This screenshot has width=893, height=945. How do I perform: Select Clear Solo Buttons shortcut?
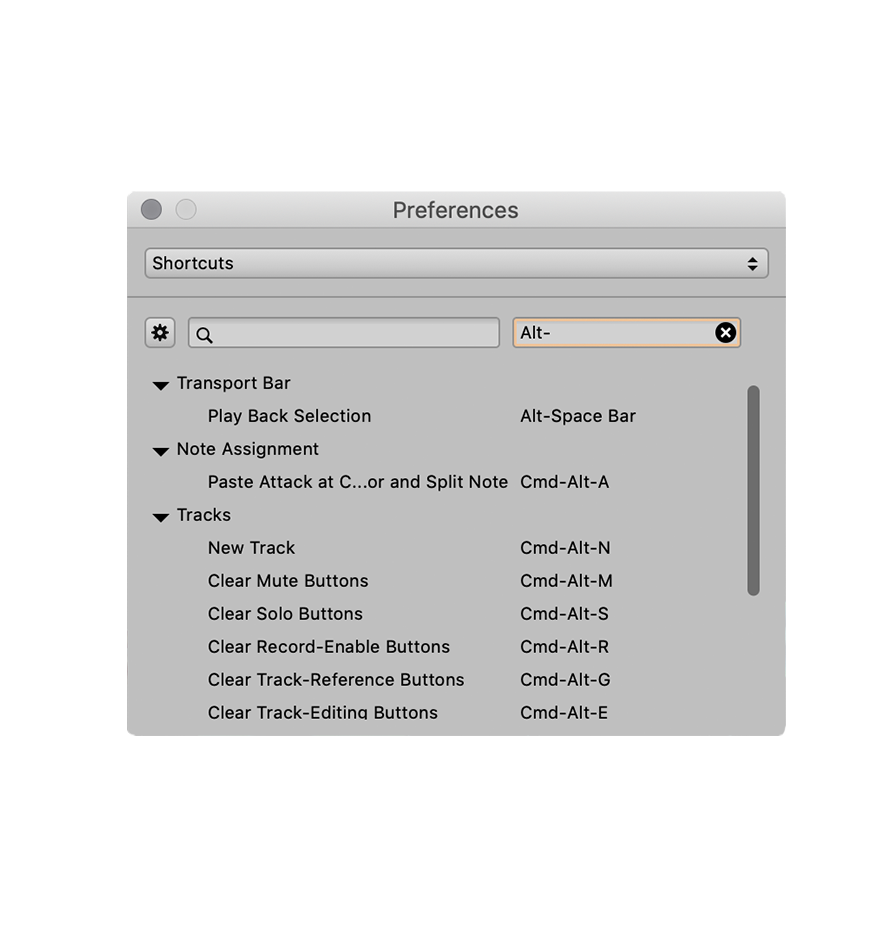click(285, 614)
